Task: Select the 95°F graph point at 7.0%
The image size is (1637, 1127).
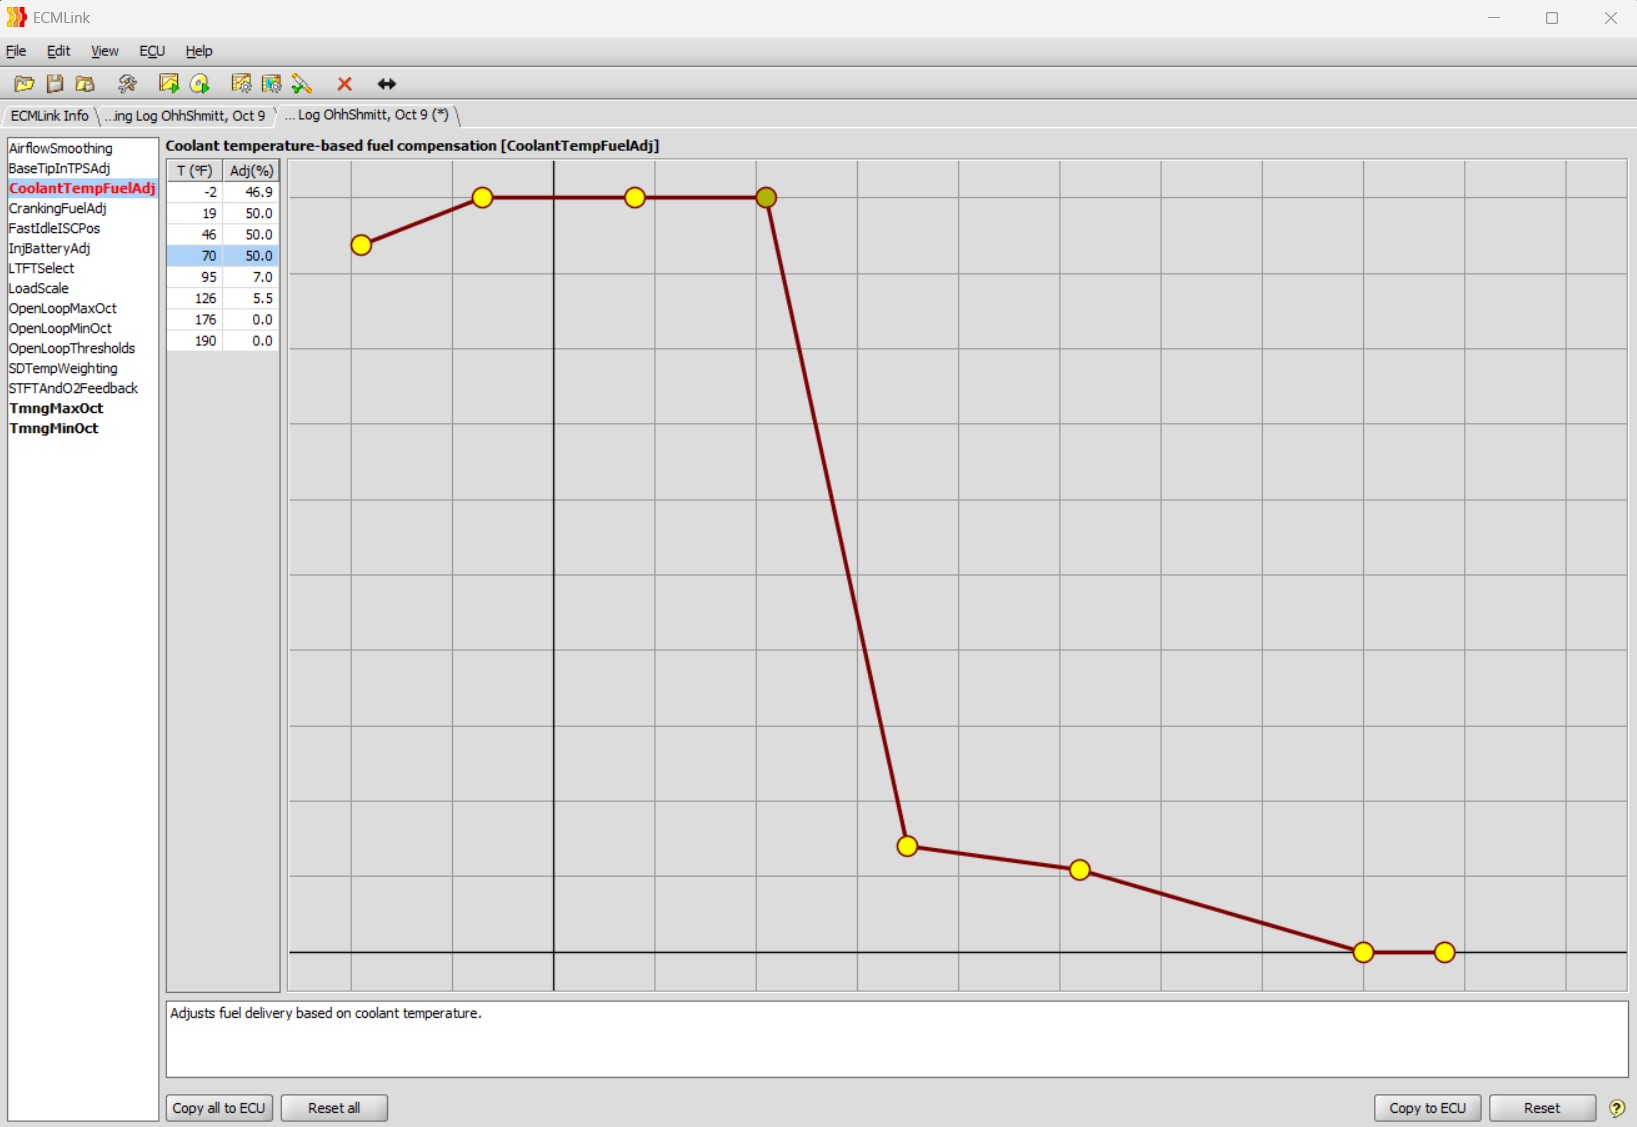Action: point(907,846)
